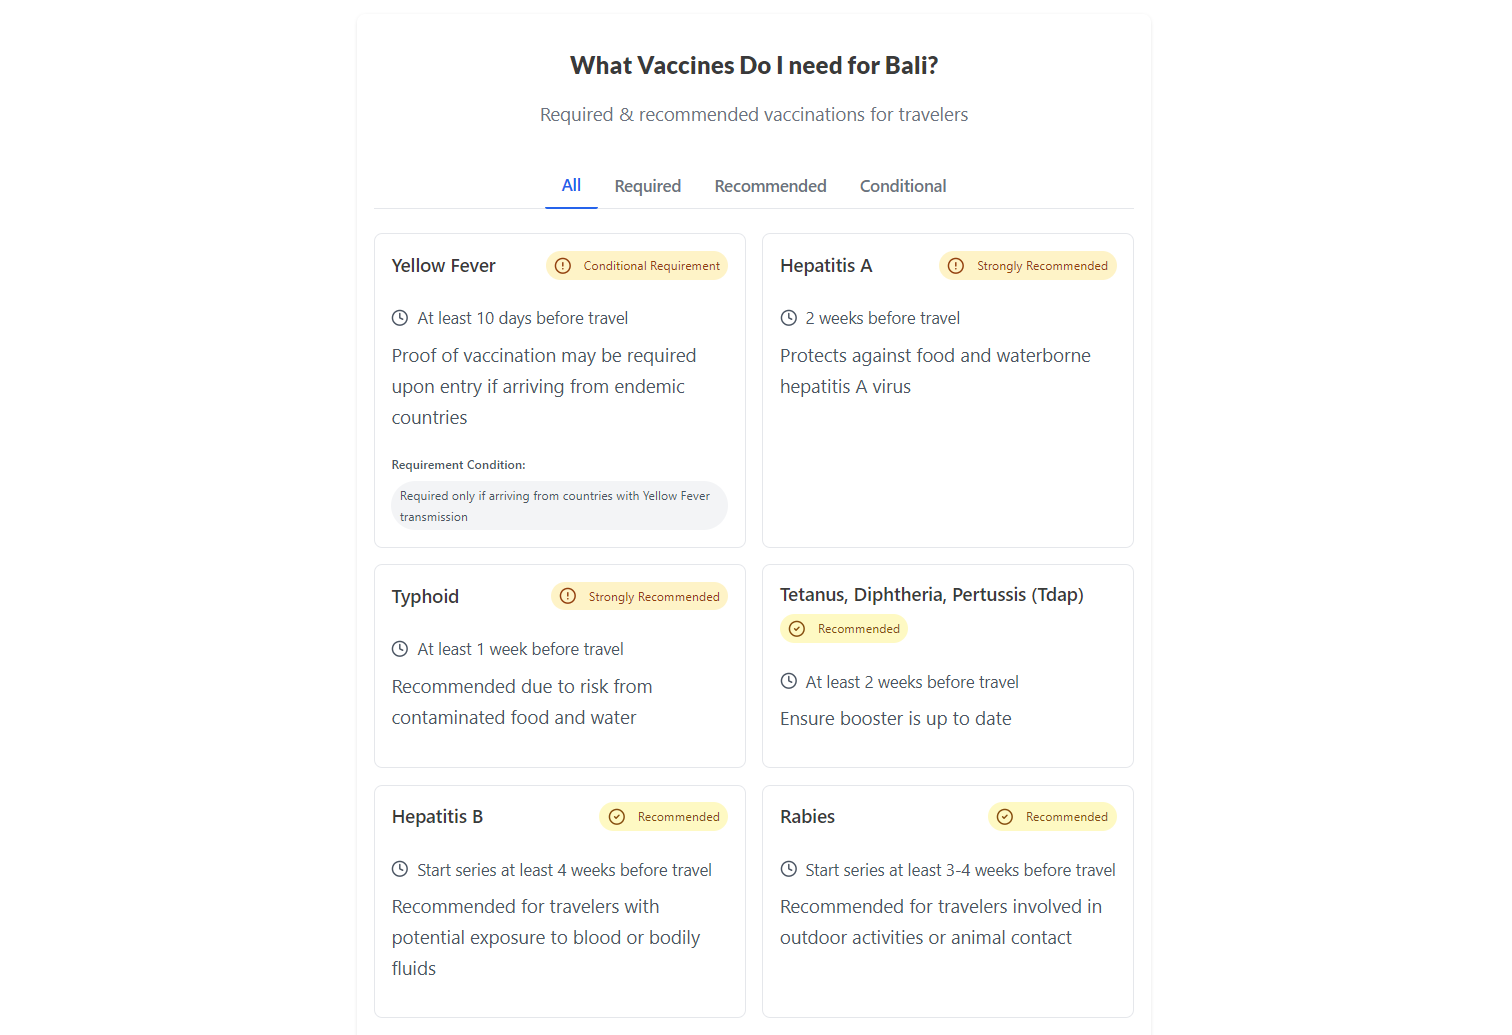Click the Tetanus, Diphtheria, Pertussis (Tdap) heading
The height and width of the screenshot is (1035, 1512).
(932, 595)
